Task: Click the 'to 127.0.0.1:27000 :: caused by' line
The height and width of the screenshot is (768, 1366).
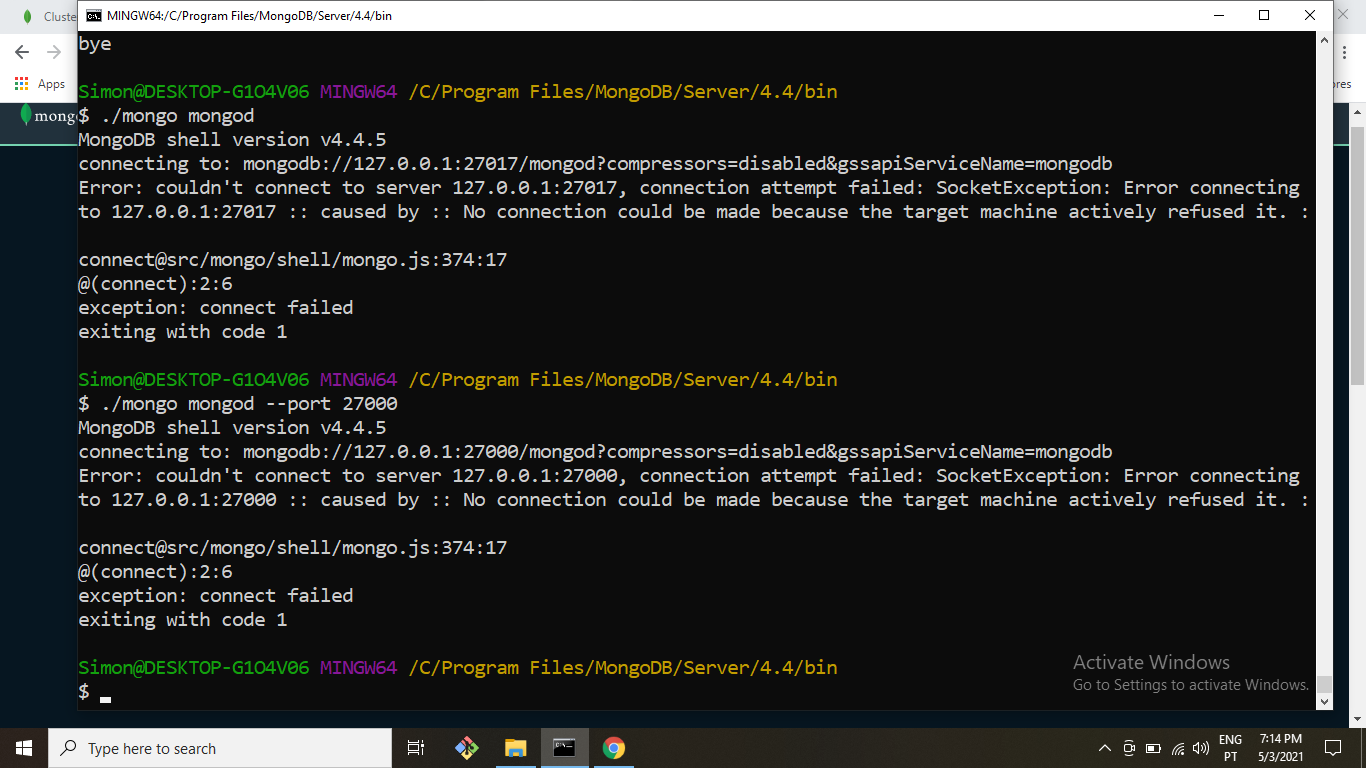Action: (x=694, y=500)
